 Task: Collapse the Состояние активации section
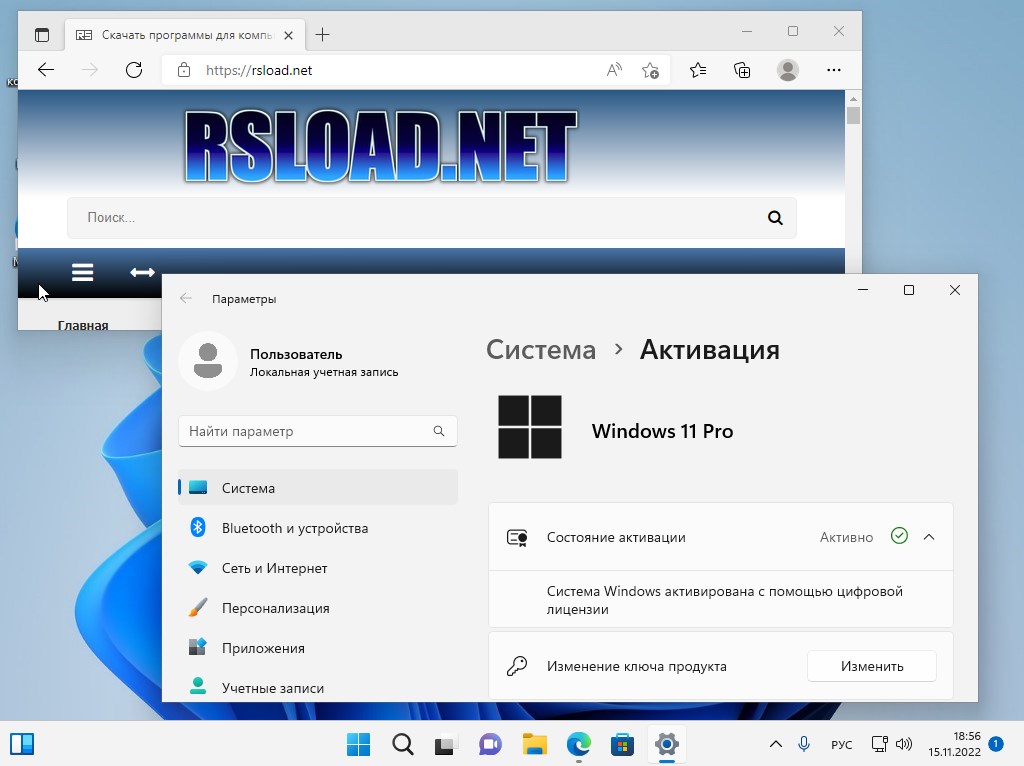click(x=929, y=537)
